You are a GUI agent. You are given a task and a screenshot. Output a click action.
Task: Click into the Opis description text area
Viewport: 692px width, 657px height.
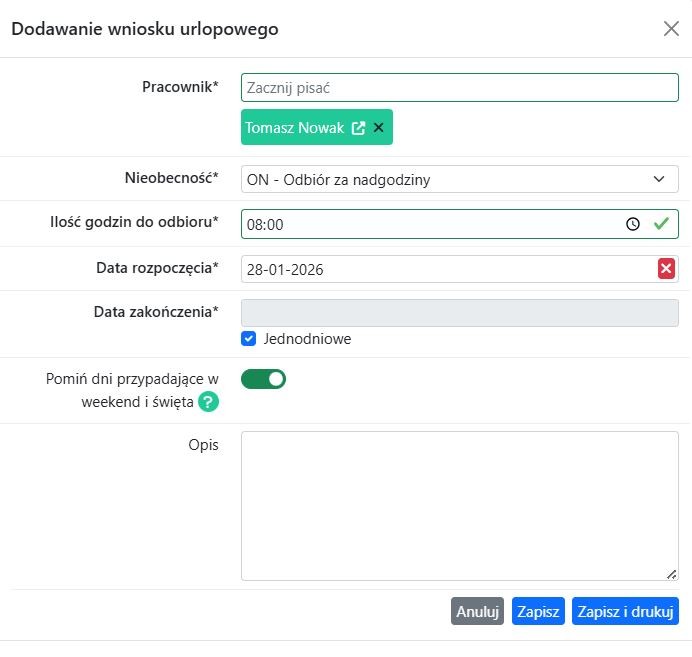(x=459, y=505)
